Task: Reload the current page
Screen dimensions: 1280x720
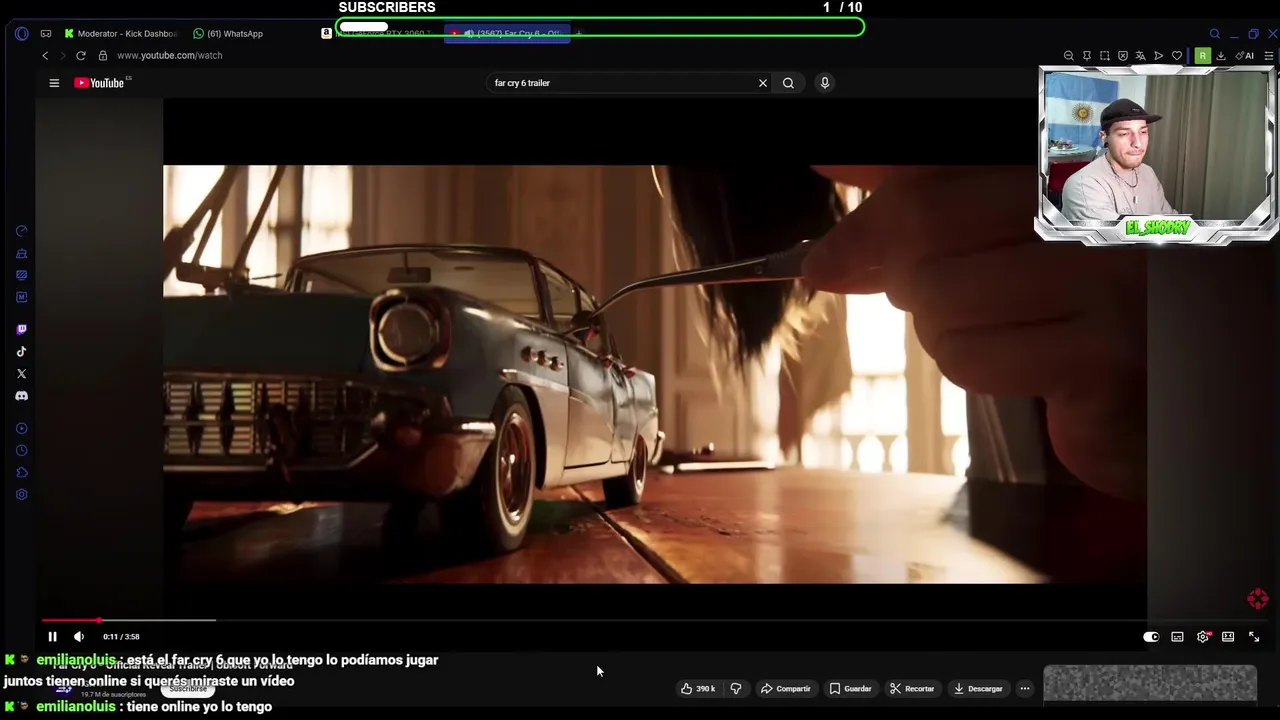Action: pyautogui.click(x=81, y=55)
